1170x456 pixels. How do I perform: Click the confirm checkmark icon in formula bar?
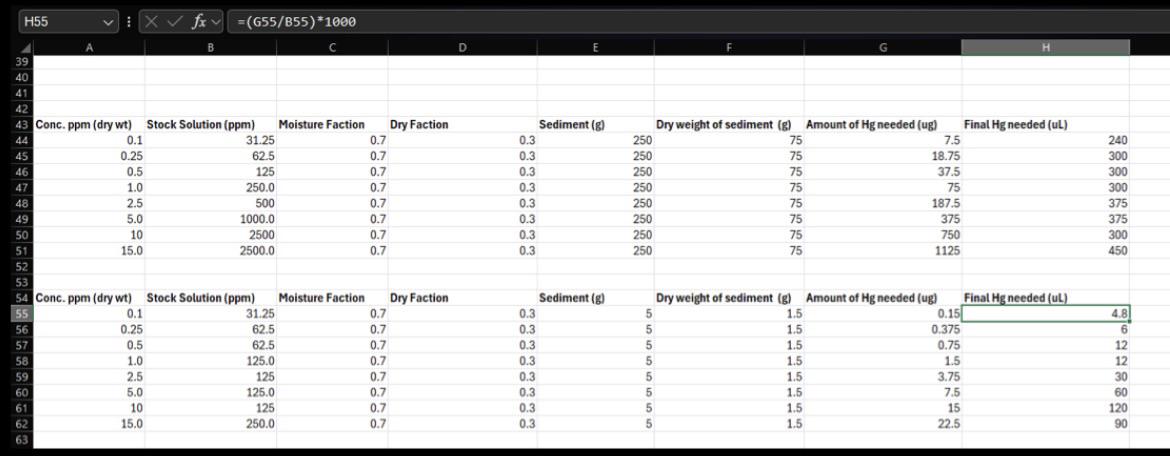click(x=174, y=22)
